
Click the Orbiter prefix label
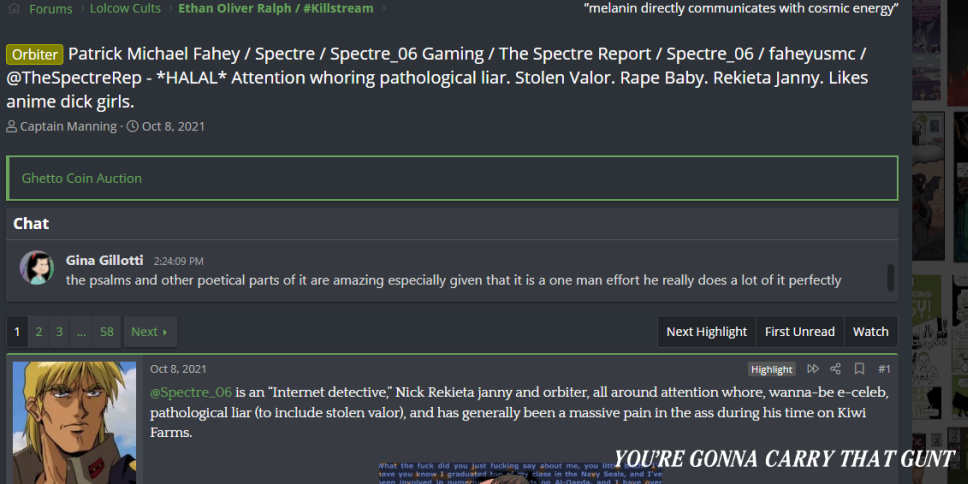point(34,54)
